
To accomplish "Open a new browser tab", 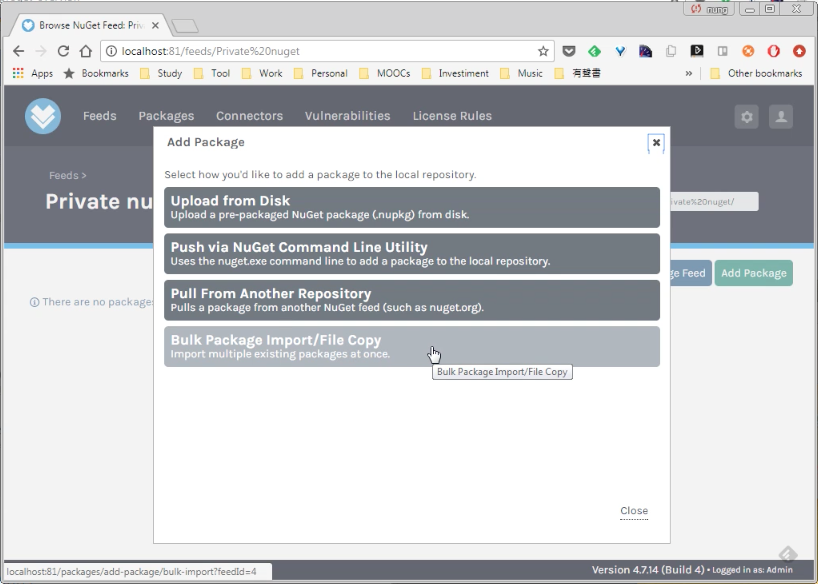I will (x=185, y=25).
